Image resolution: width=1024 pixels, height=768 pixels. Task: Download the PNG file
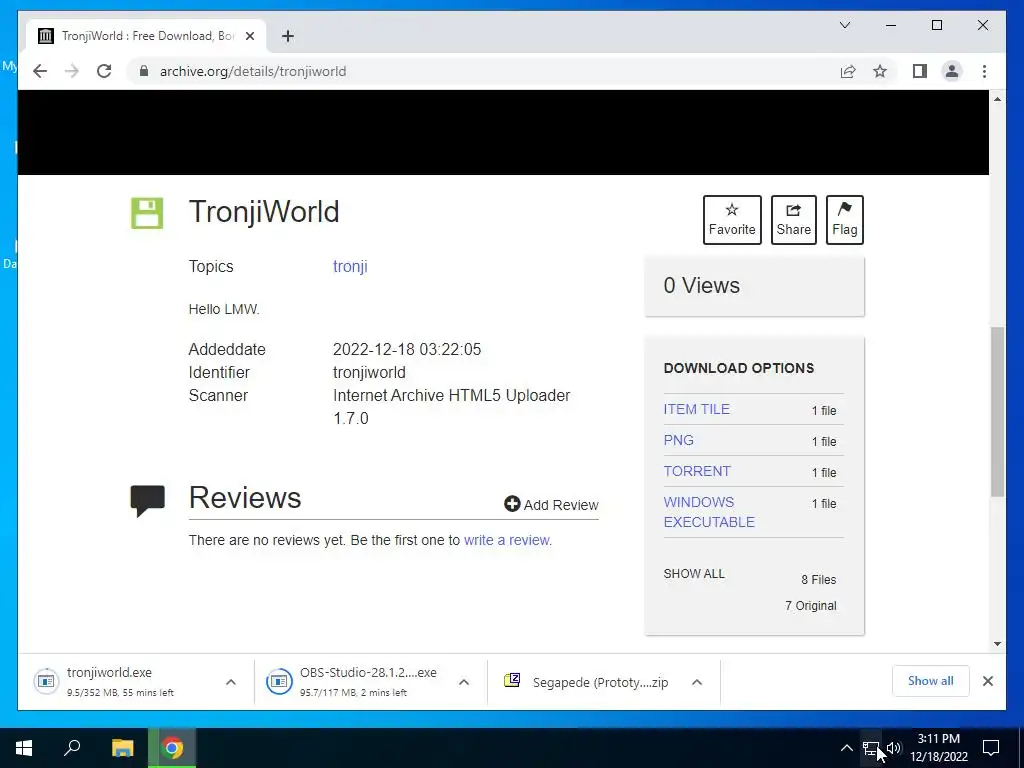coord(679,440)
